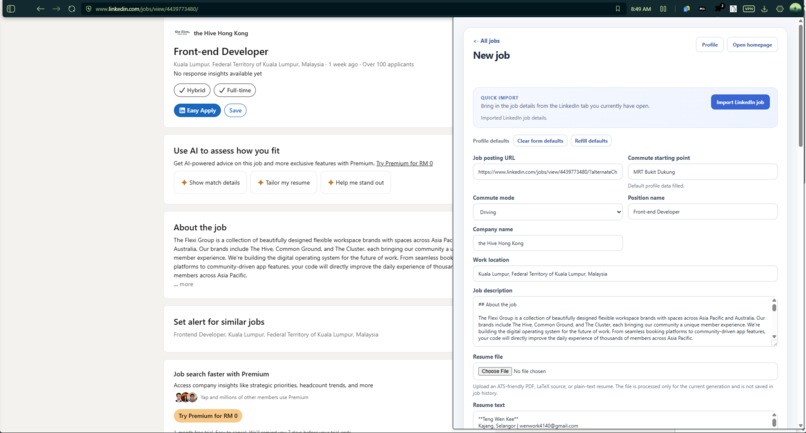Open the hexagon menu icon in toolbar

coord(780,9)
